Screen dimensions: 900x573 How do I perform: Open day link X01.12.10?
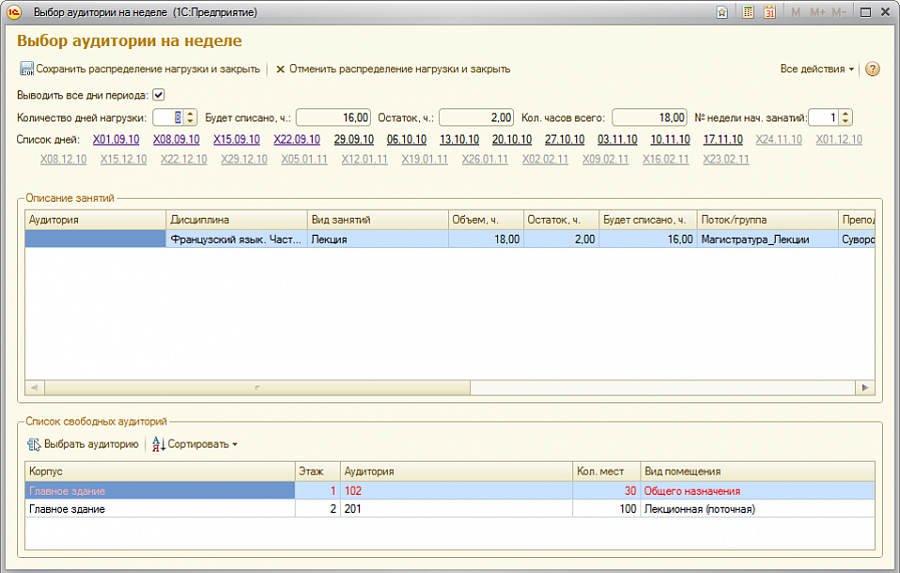(x=839, y=140)
